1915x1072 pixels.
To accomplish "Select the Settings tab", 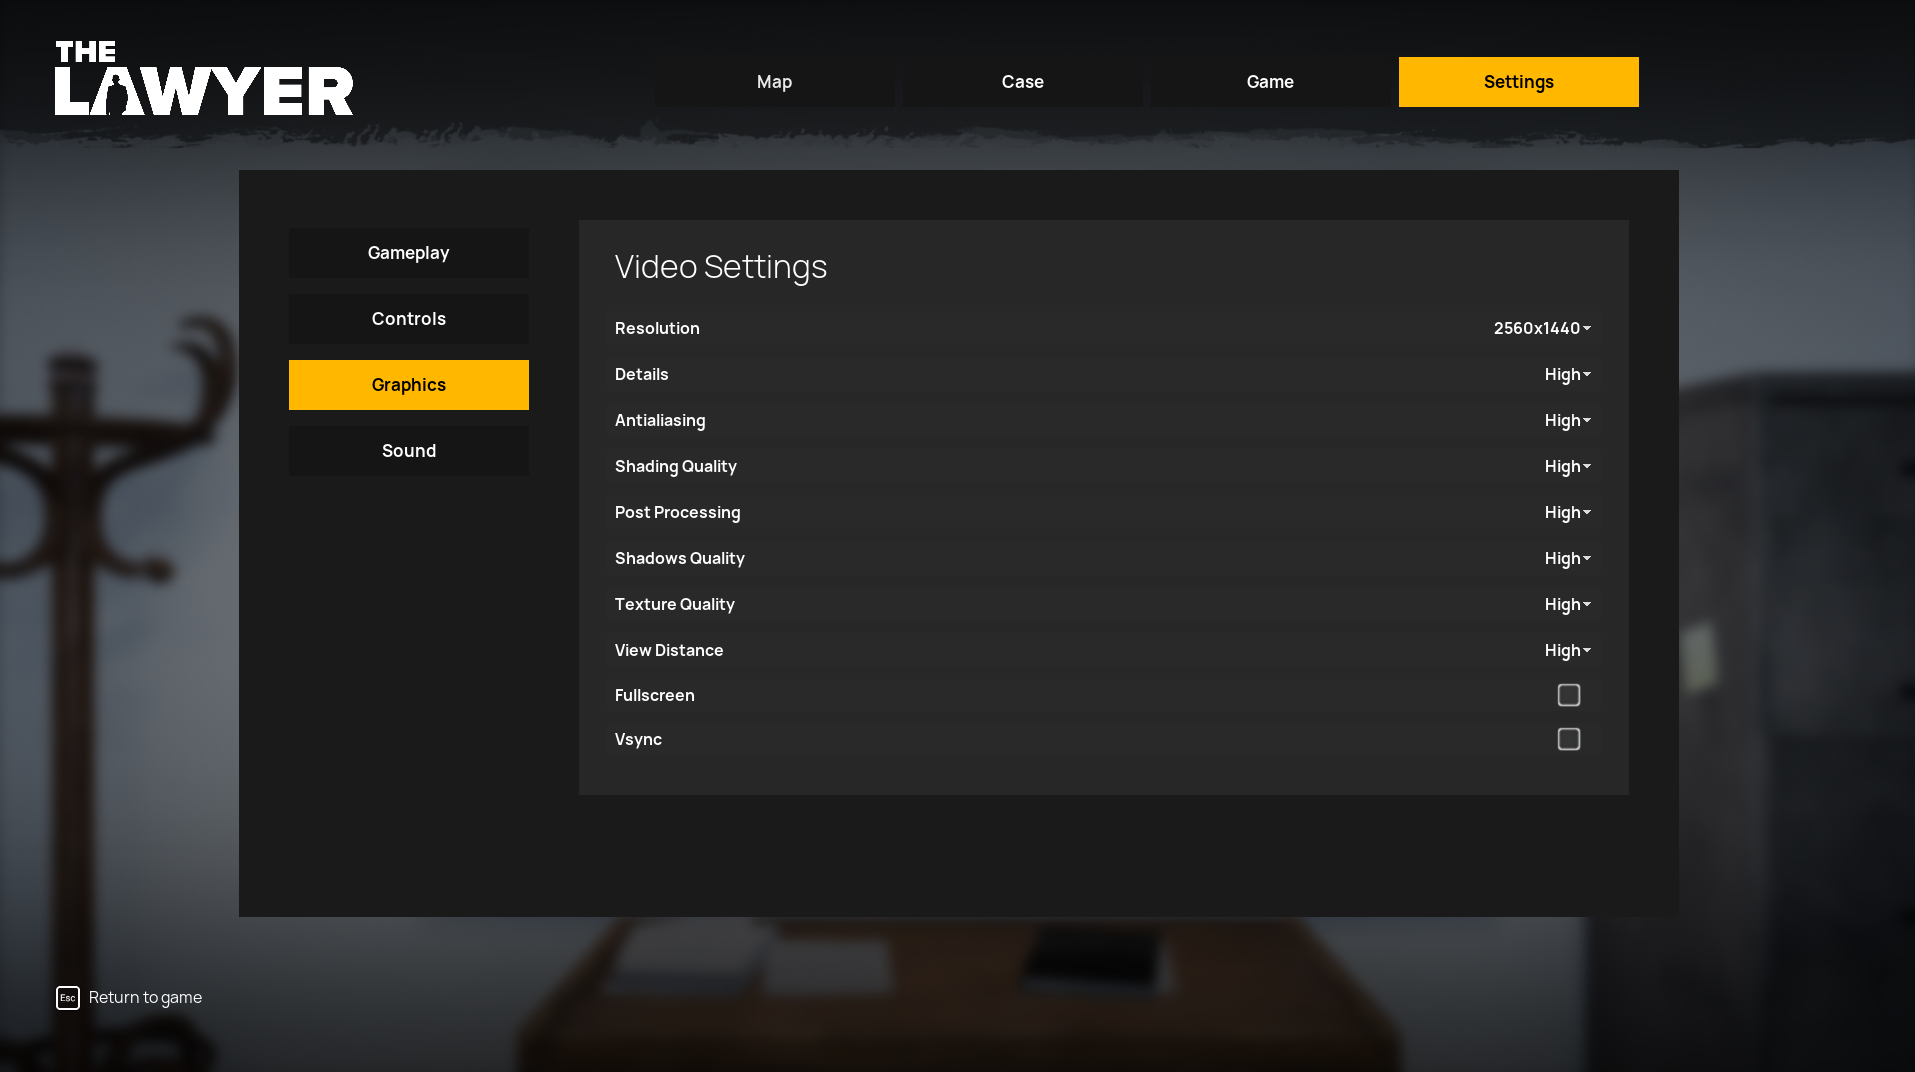I will [x=1519, y=82].
